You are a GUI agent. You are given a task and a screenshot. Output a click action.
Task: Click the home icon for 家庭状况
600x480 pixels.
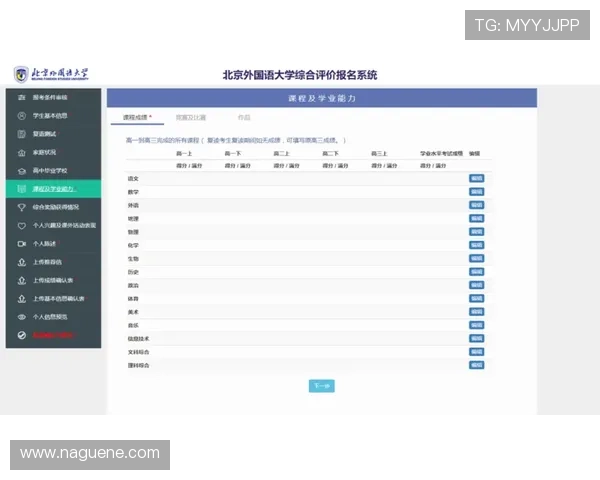pyautogui.click(x=21, y=153)
